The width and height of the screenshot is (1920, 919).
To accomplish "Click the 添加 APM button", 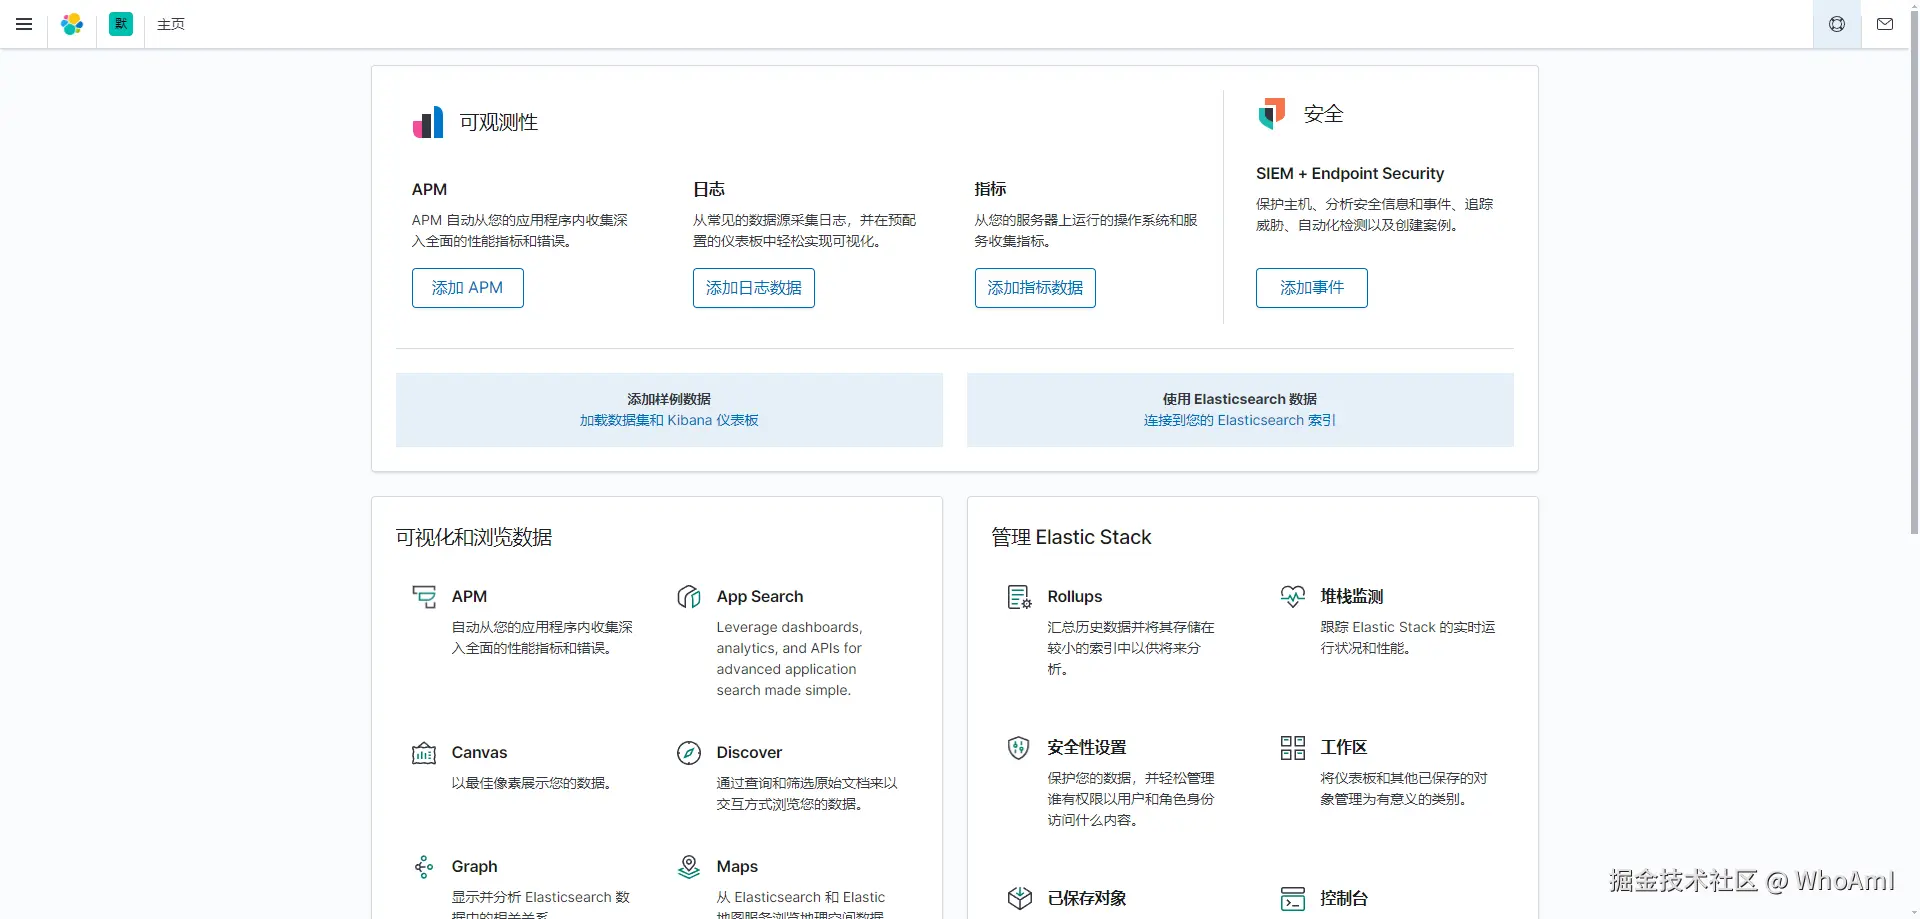I will [x=468, y=288].
